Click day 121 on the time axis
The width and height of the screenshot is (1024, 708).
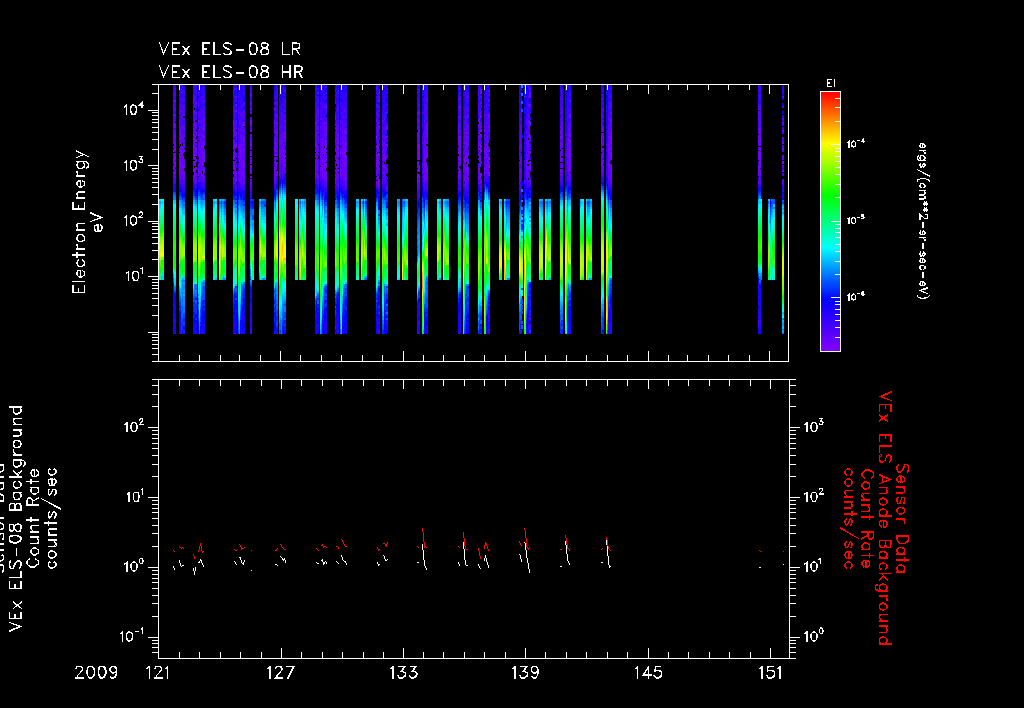159,673
